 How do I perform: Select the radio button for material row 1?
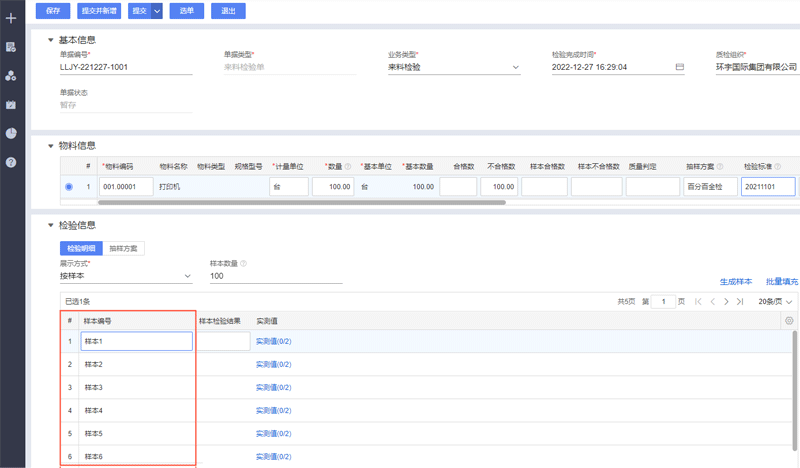69,187
